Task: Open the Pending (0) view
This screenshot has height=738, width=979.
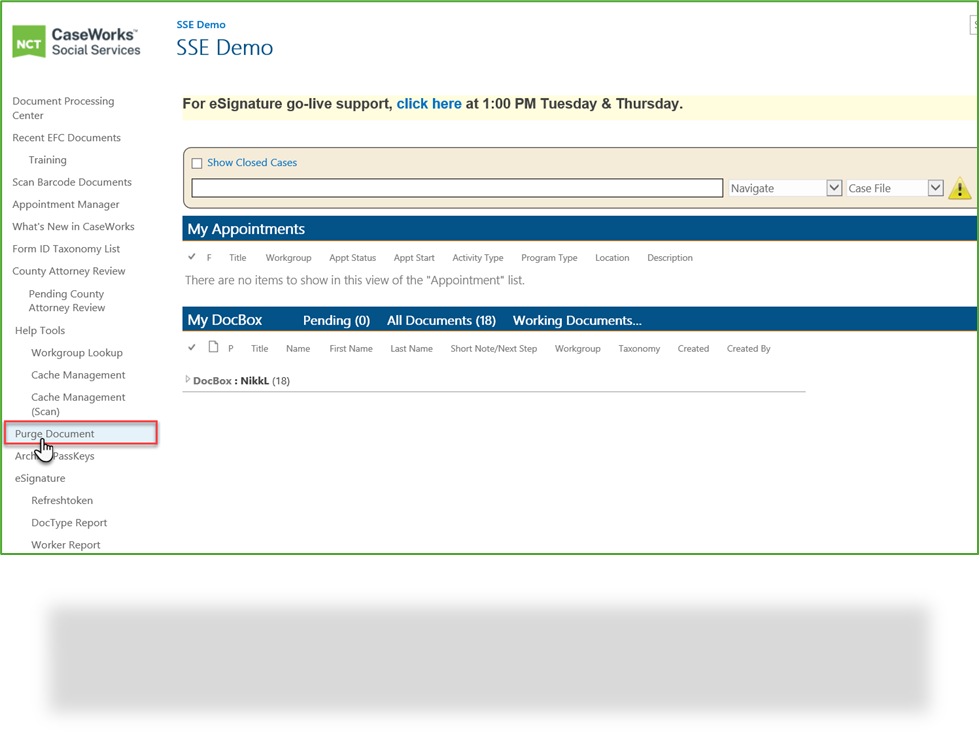Action: pyautogui.click(x=337, y=320)
